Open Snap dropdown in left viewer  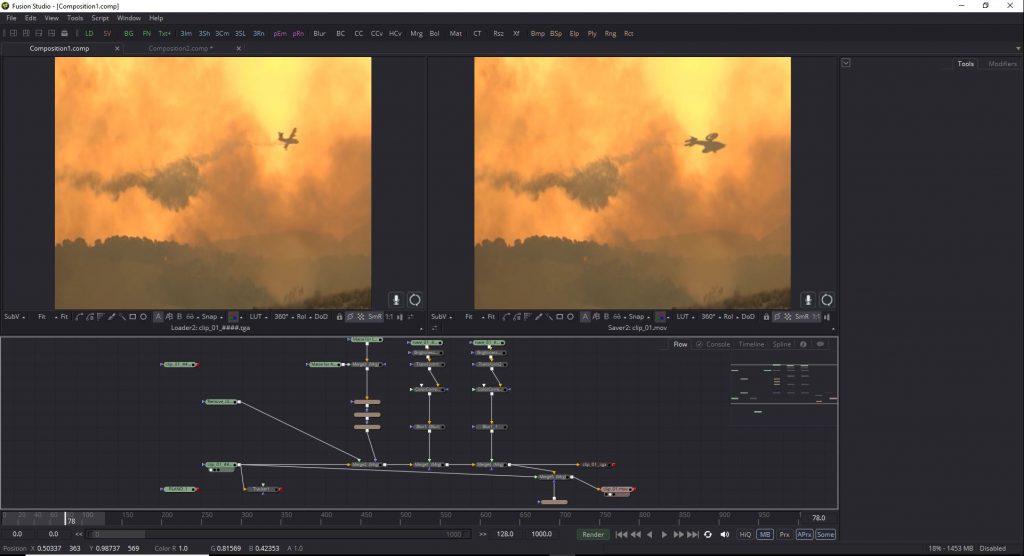[212, 317]
